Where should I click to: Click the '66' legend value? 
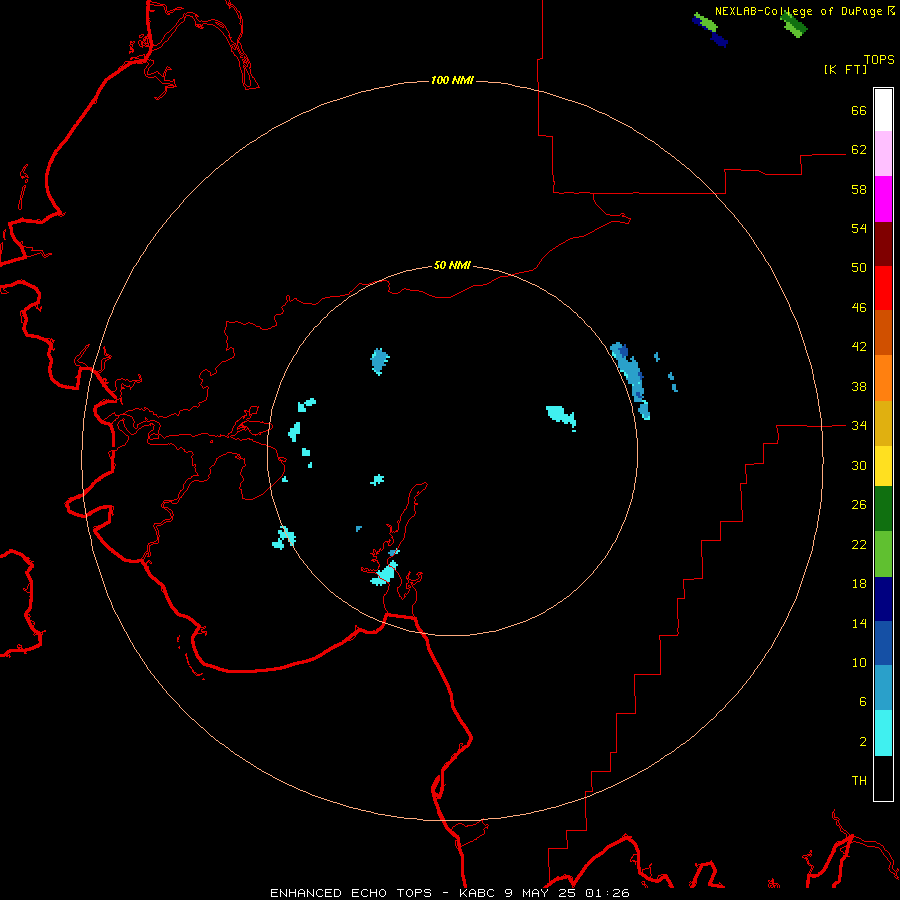point(859,110)
